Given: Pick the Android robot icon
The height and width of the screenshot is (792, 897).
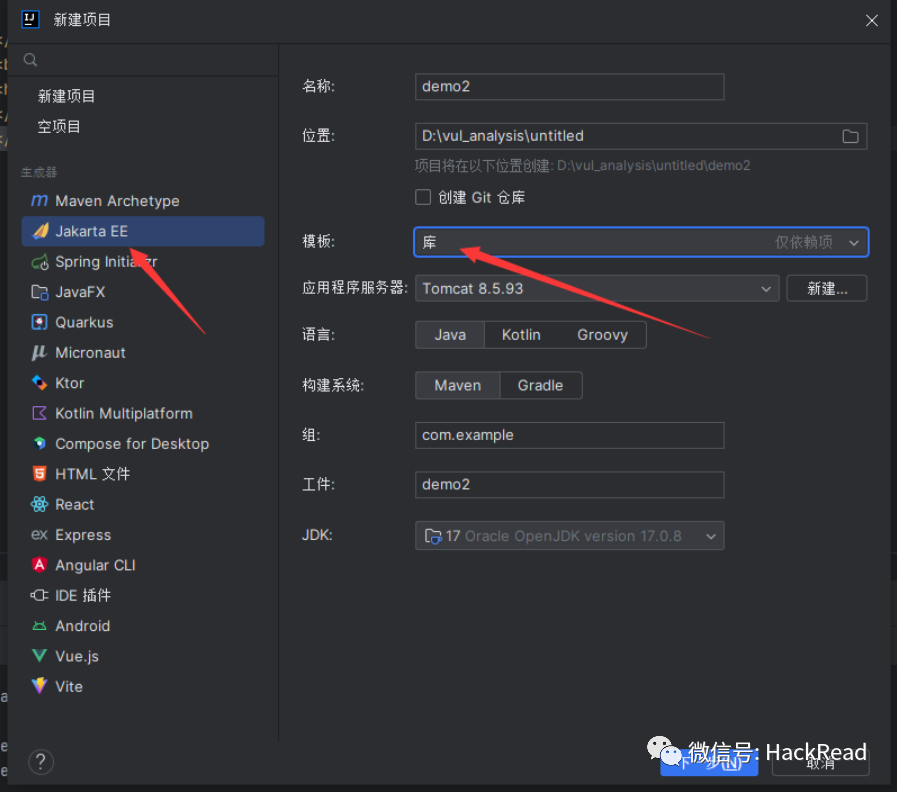Looking at the screenshot, I should 39,625.
